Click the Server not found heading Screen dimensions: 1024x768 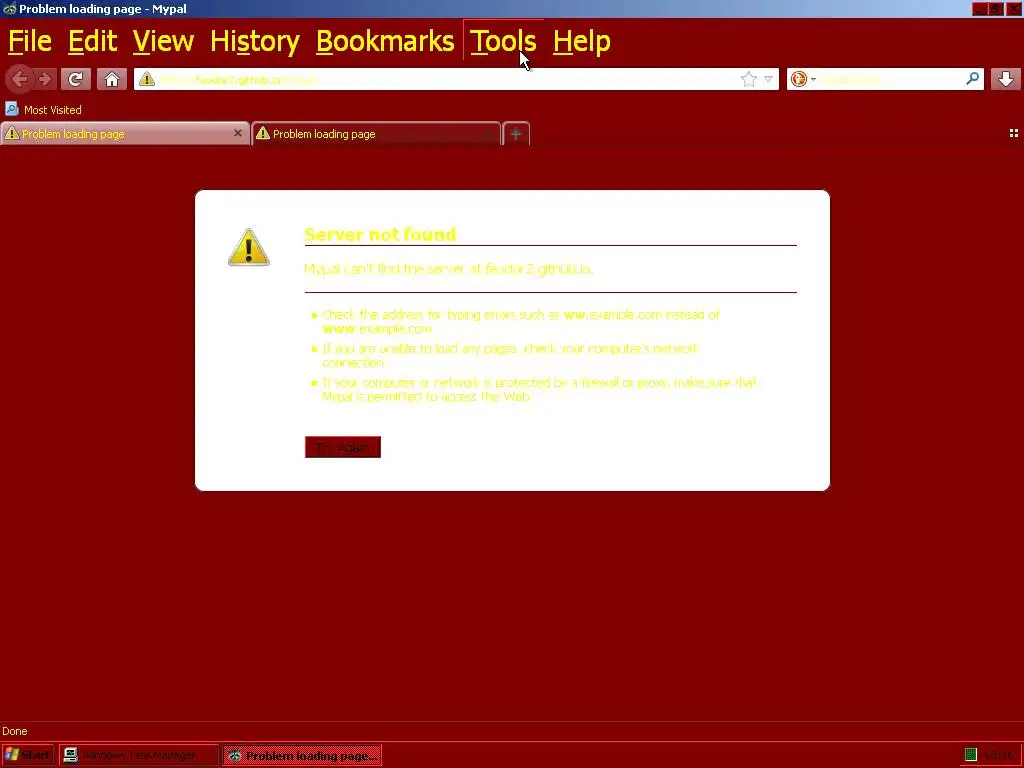tap(380, 234)
